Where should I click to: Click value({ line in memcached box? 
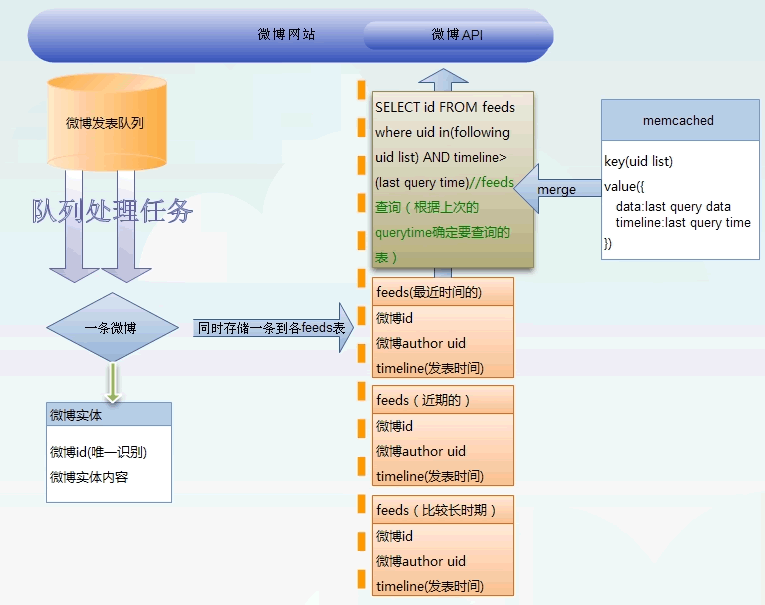click(x=624, y=186)
